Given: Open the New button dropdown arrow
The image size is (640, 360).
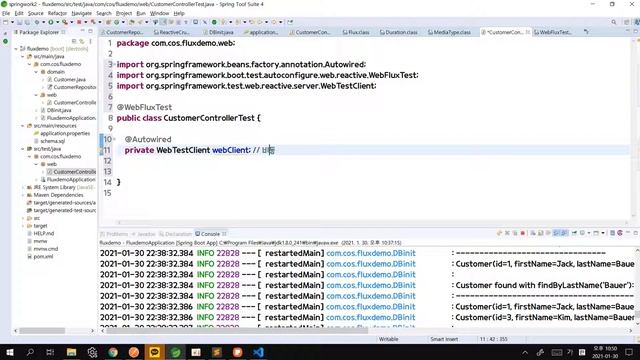Looking at the screenshot, I should pos(12,22).
